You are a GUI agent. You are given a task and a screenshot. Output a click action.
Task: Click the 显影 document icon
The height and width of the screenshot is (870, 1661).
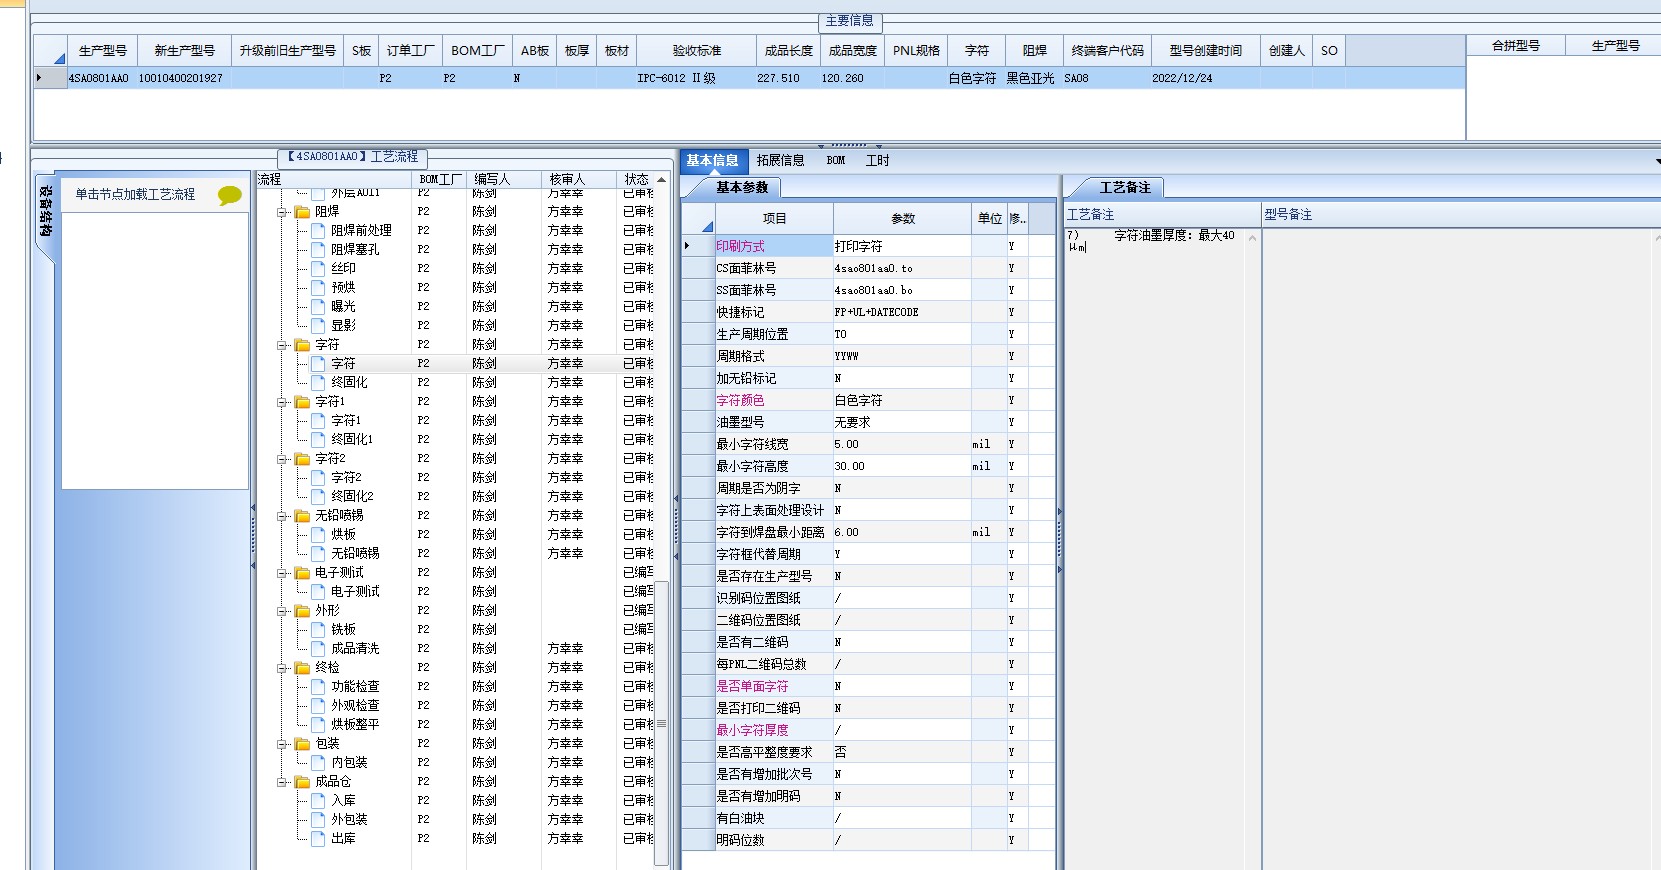coord(318,326)
